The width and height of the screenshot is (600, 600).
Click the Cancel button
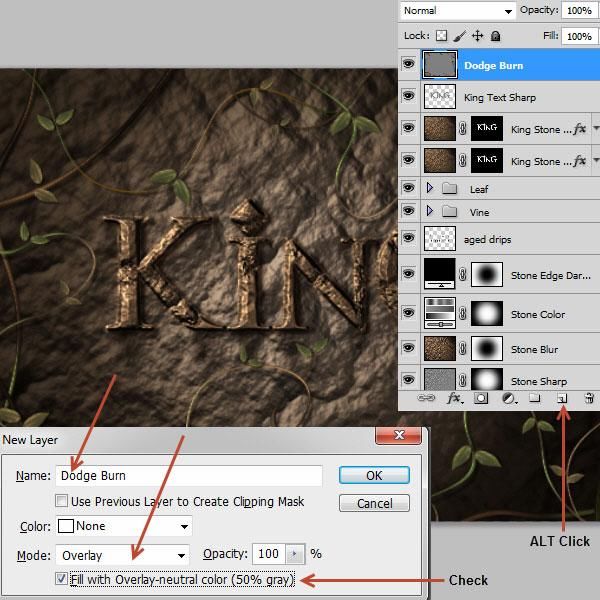pyautogui.click(x=374, y=503)
